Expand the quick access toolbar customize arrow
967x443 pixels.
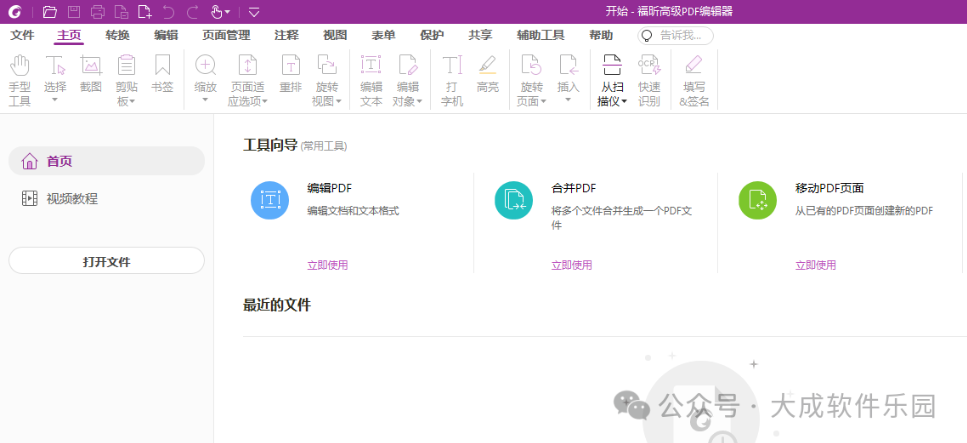(x=253, y=12)
